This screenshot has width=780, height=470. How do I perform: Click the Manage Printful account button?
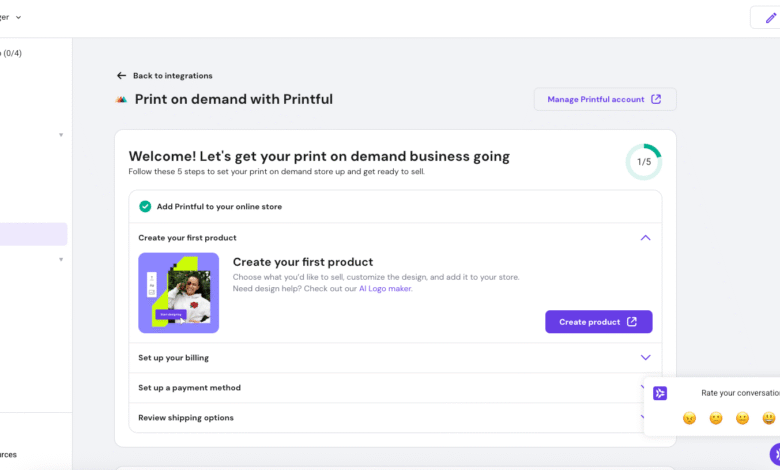coord(604,99)
